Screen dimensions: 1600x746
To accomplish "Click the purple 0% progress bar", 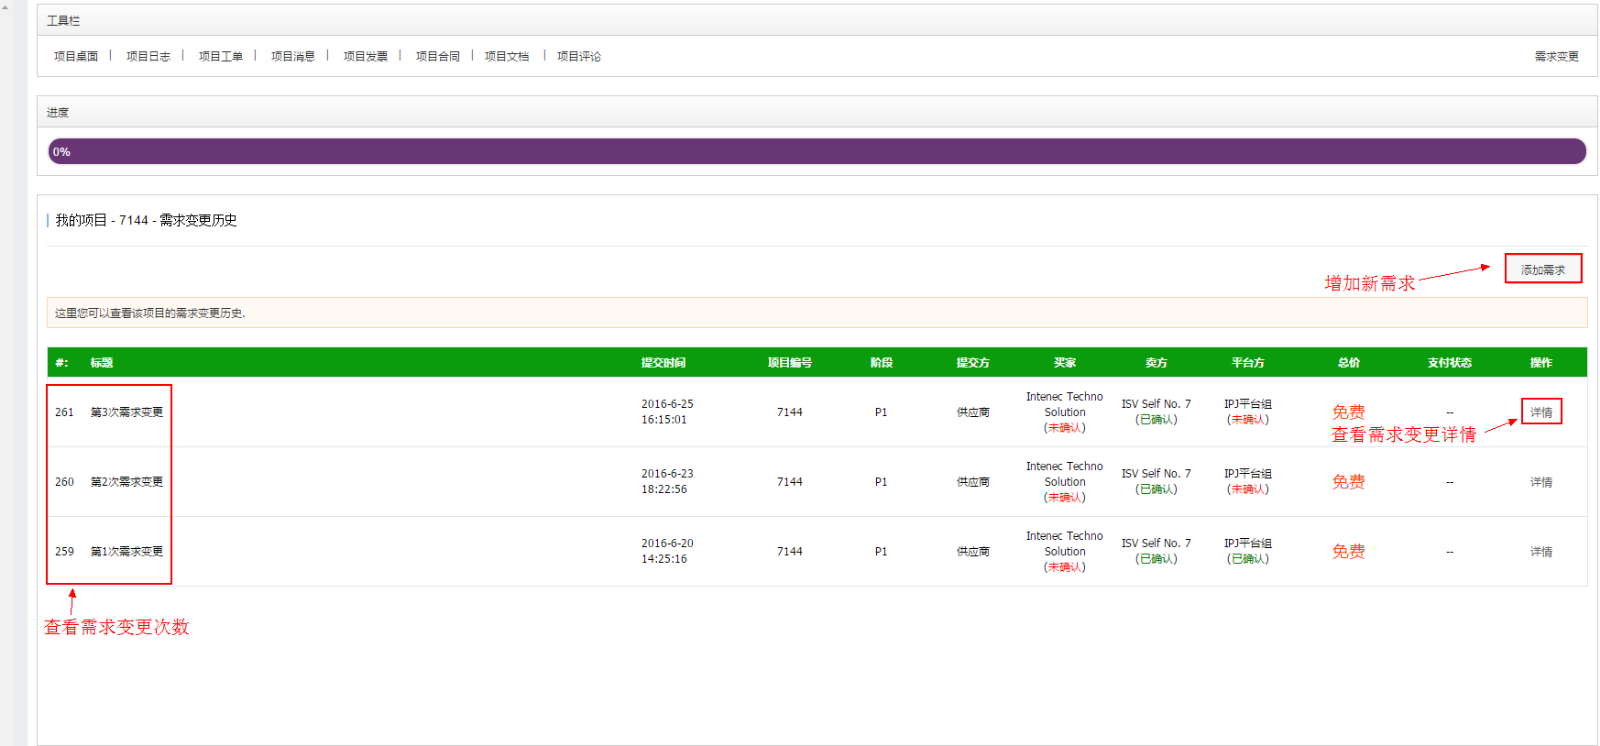I will coord(816,152).
